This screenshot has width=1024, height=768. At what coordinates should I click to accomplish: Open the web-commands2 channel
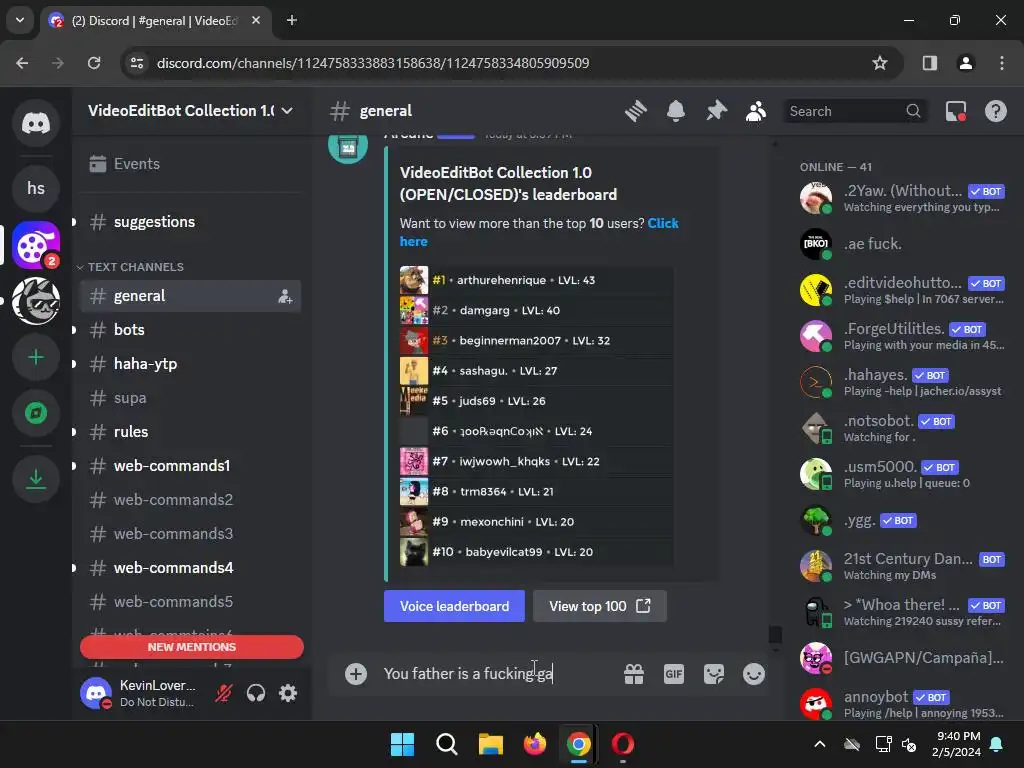[x=189, y=500]
